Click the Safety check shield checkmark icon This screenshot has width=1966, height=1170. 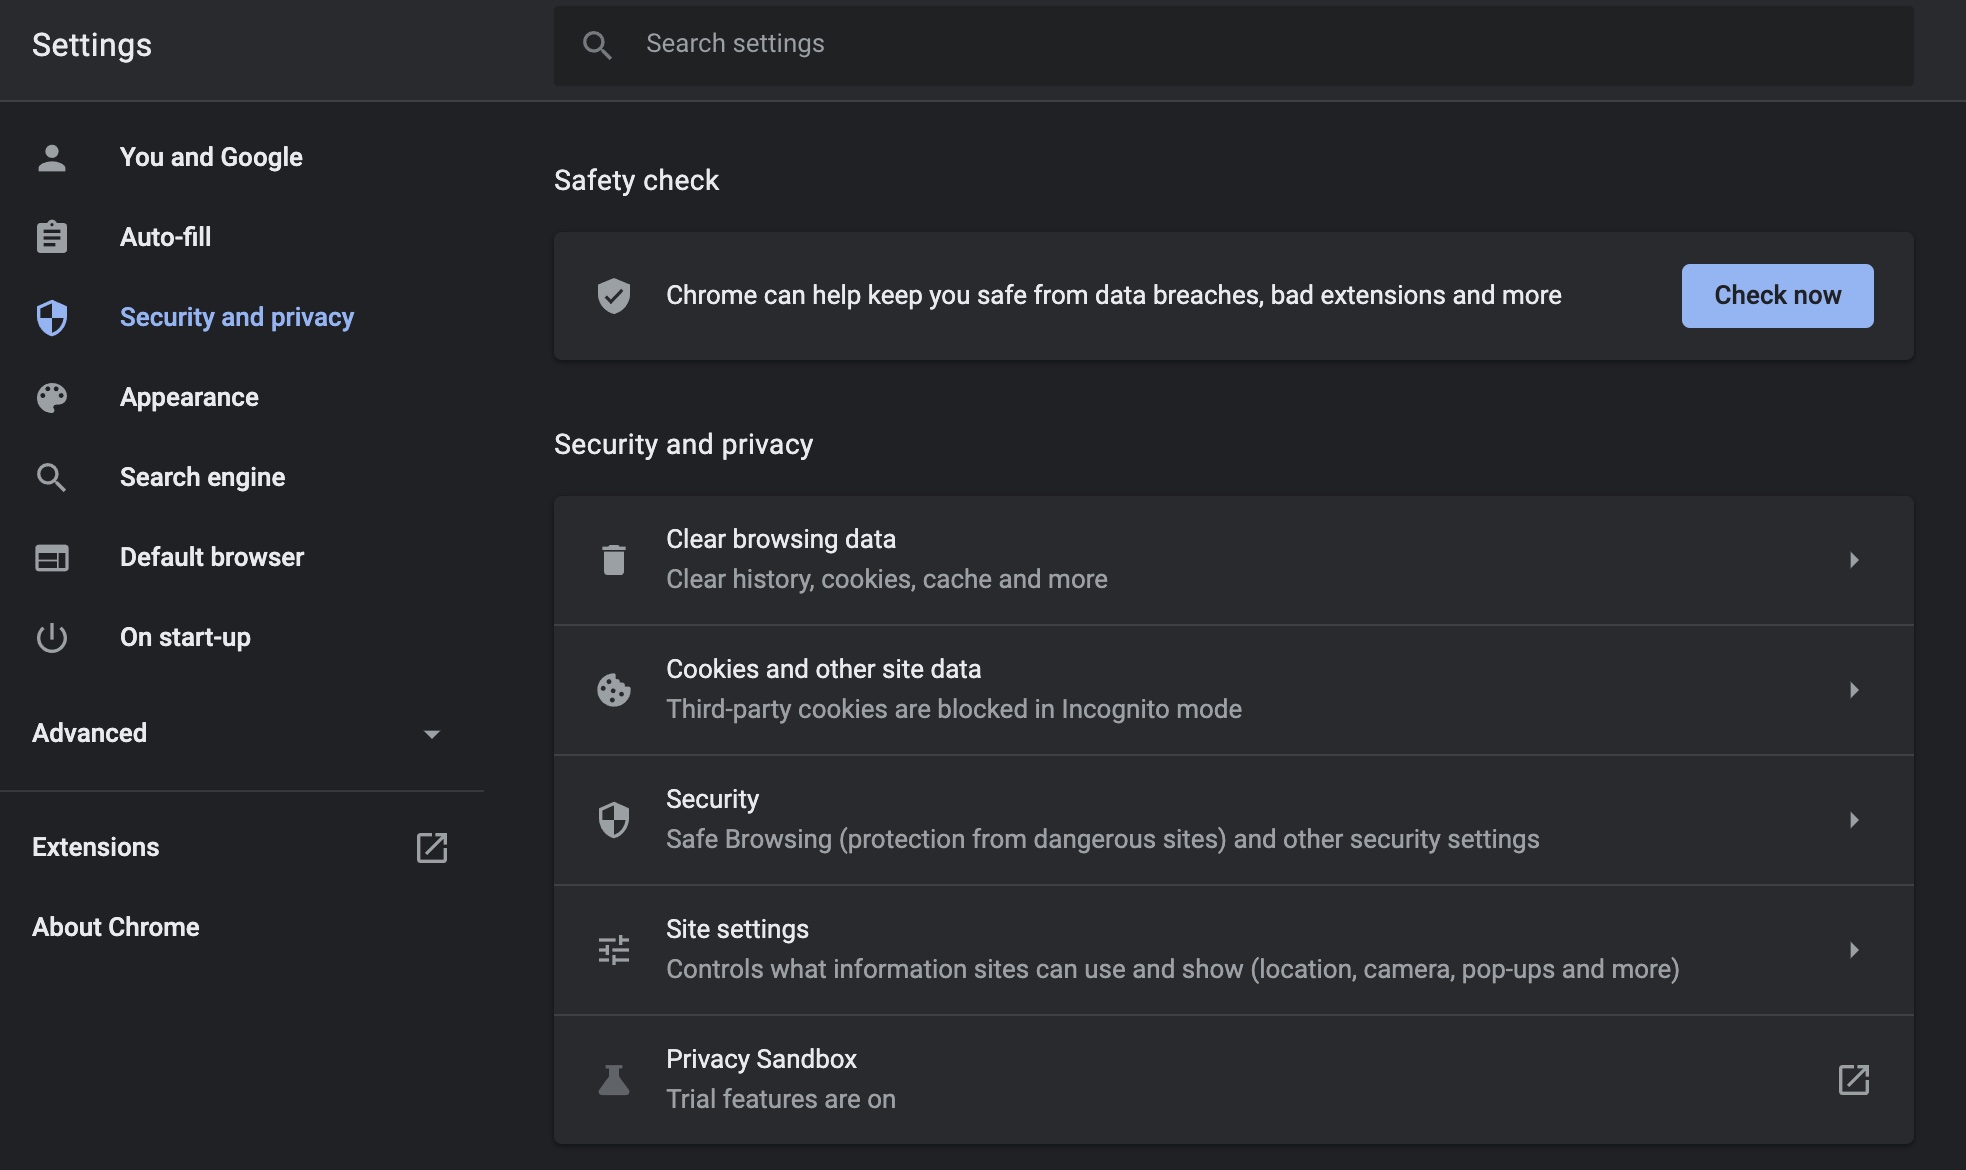pos(614,295)
